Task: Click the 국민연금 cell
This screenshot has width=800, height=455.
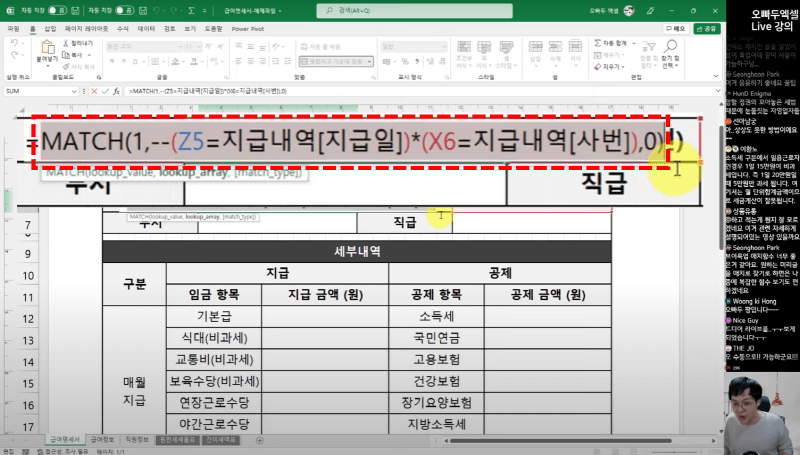Action: pyautogui.click(x=437, y=338)
